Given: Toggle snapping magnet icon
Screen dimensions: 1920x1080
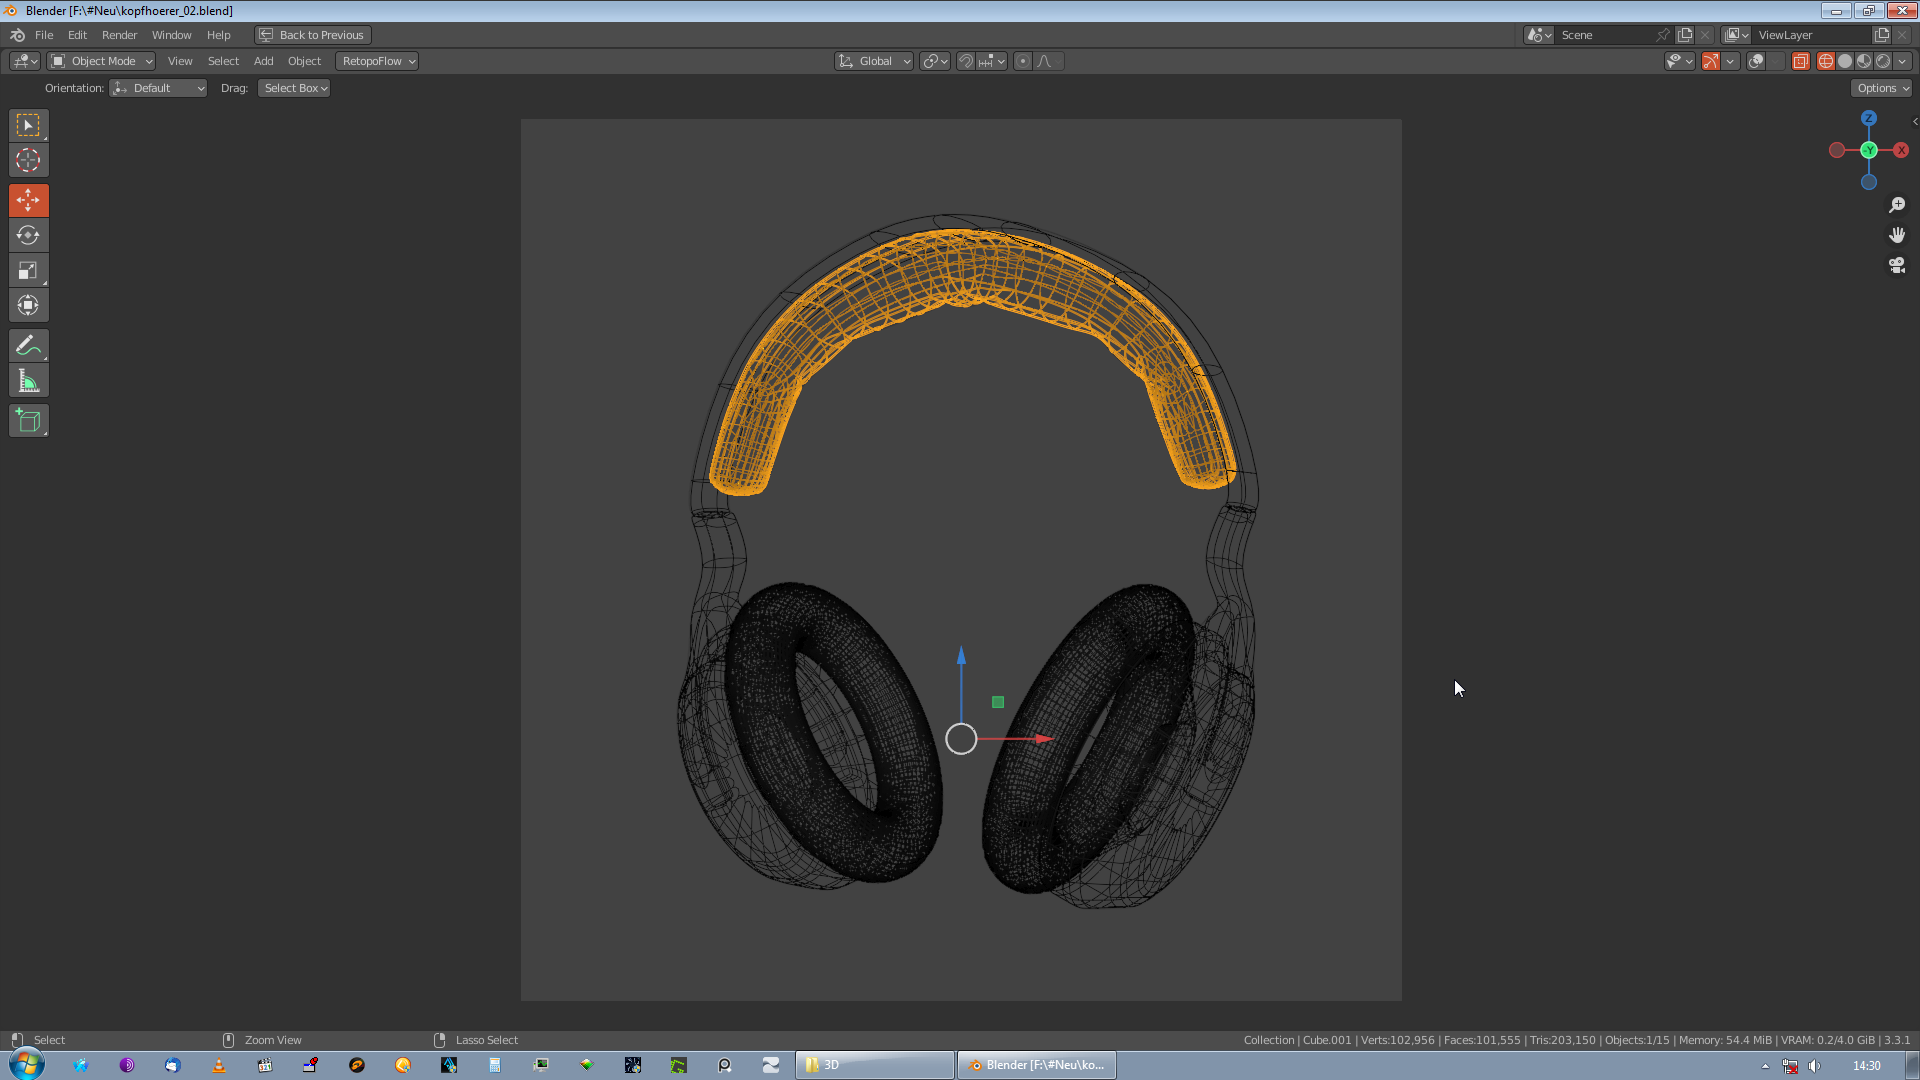Looking at the screenshot, I should coord(966,61).
